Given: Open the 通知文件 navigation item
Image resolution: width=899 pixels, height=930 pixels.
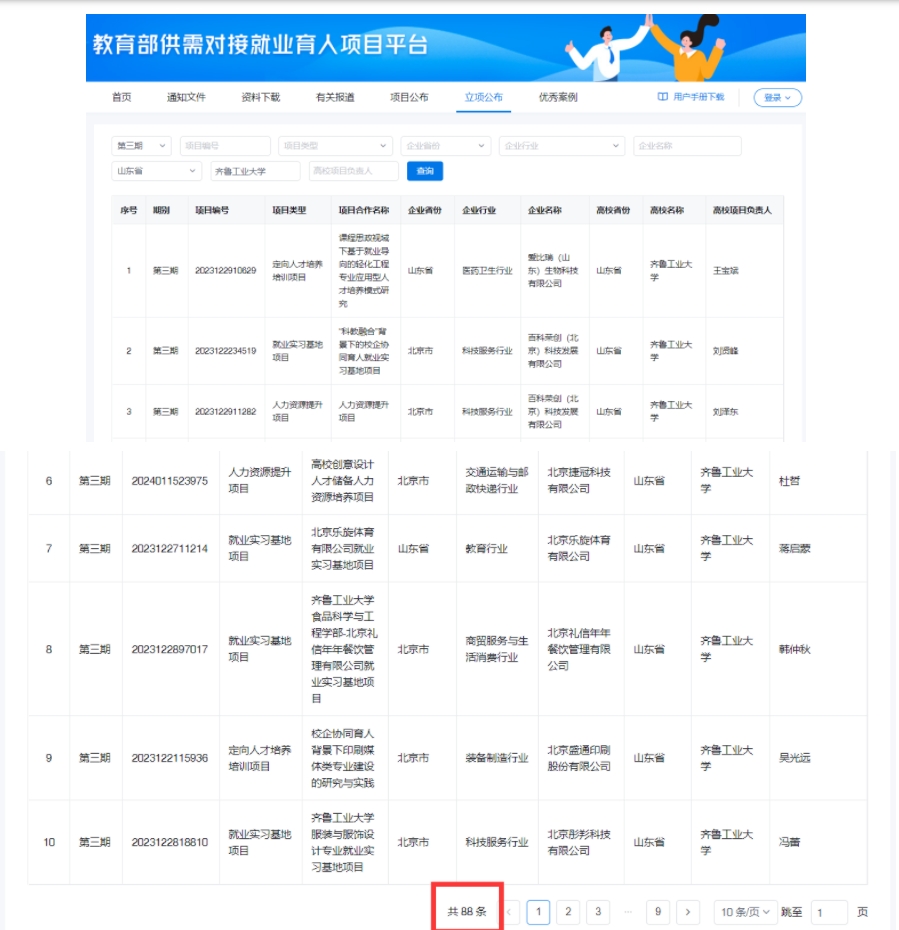Looking at the screenshot, I should 186,97.
